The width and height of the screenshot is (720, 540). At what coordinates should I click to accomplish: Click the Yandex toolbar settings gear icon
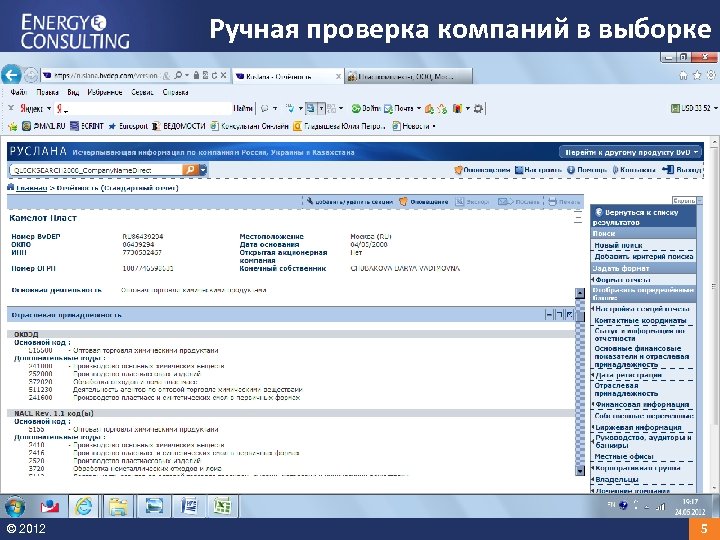[x=478, y=109]
